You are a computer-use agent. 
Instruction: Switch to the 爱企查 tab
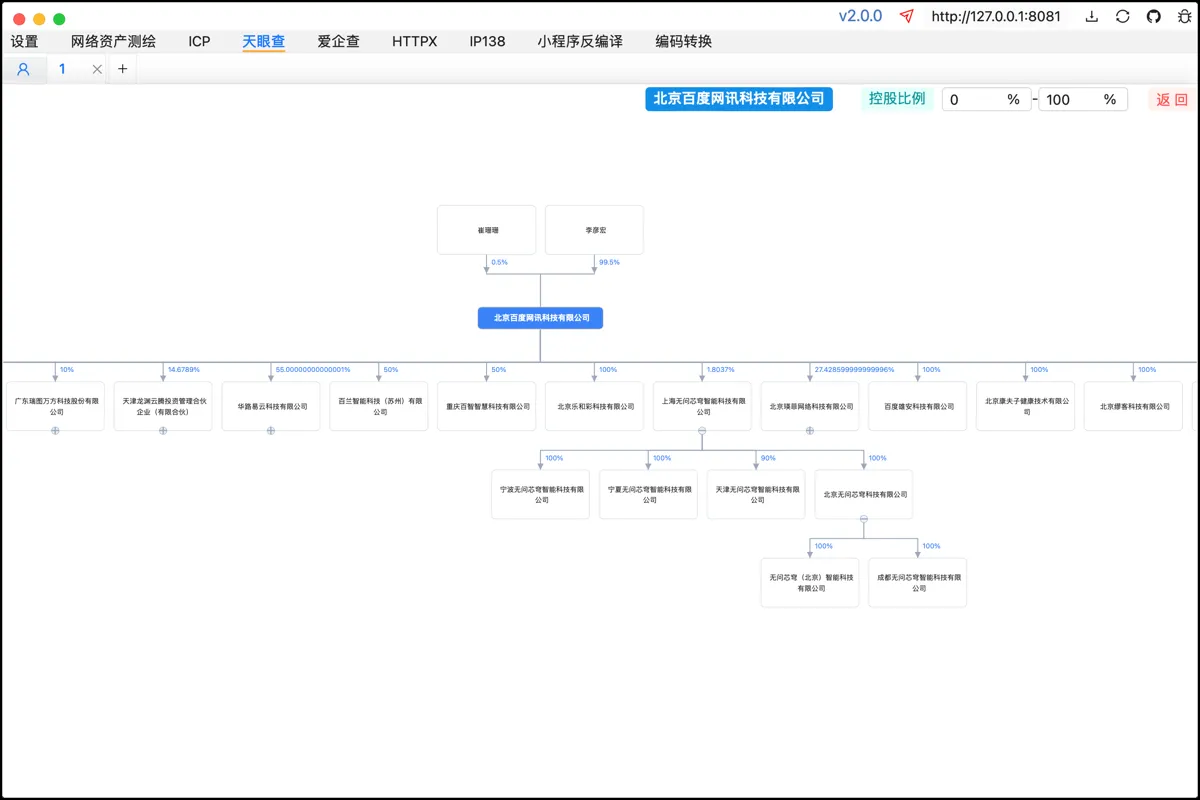click(x=339, y=42)
